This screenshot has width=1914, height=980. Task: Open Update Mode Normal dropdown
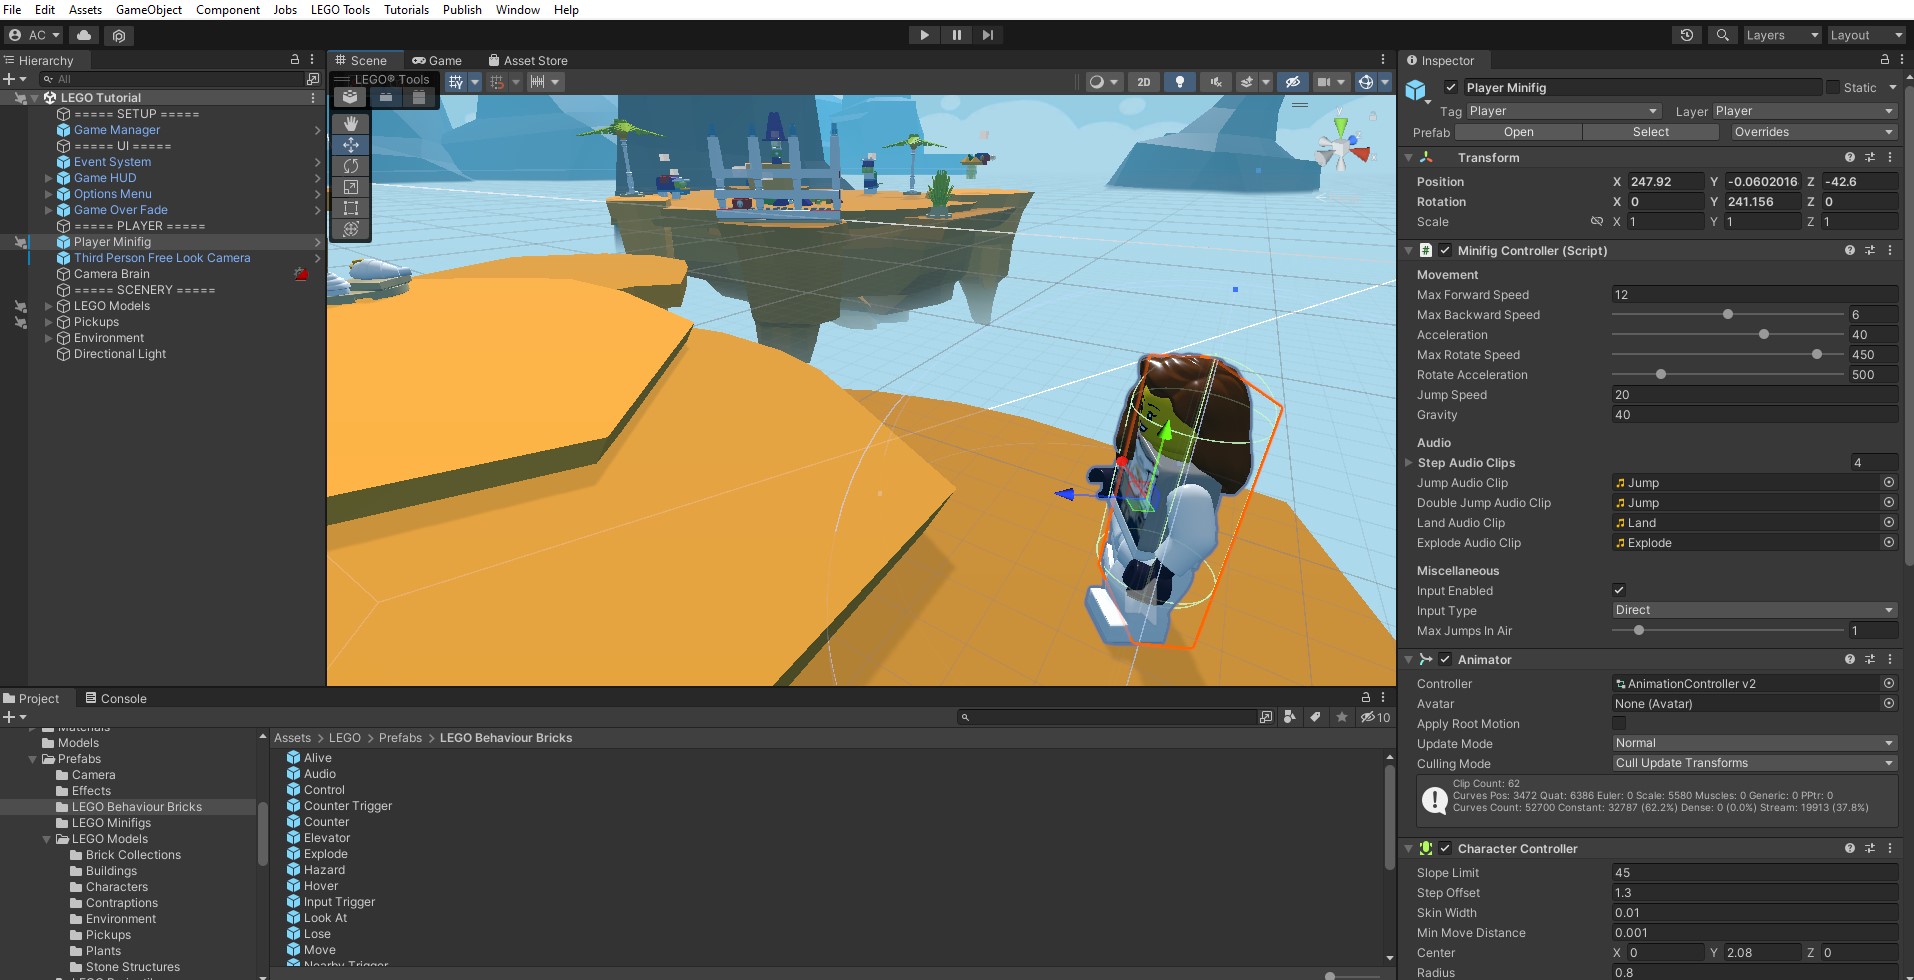coord(1754,743)
